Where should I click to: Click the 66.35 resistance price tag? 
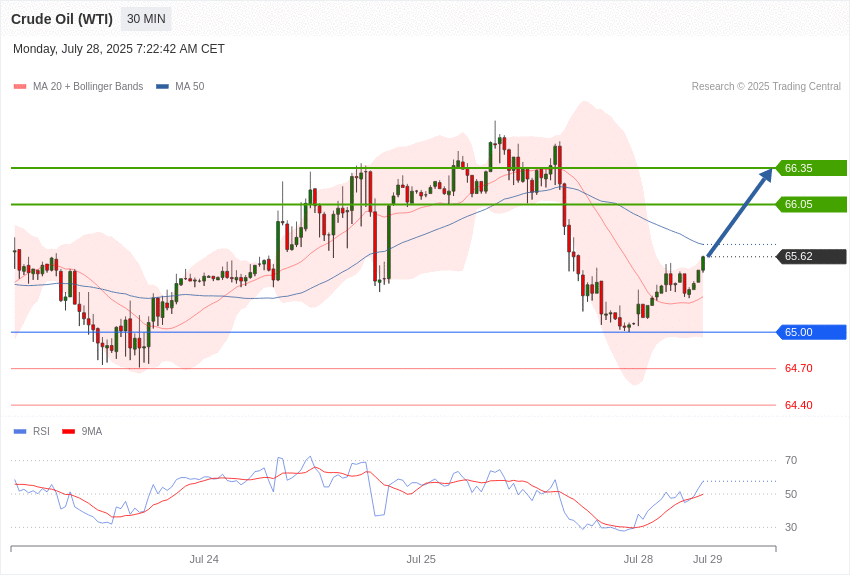[x=812, y=168]
